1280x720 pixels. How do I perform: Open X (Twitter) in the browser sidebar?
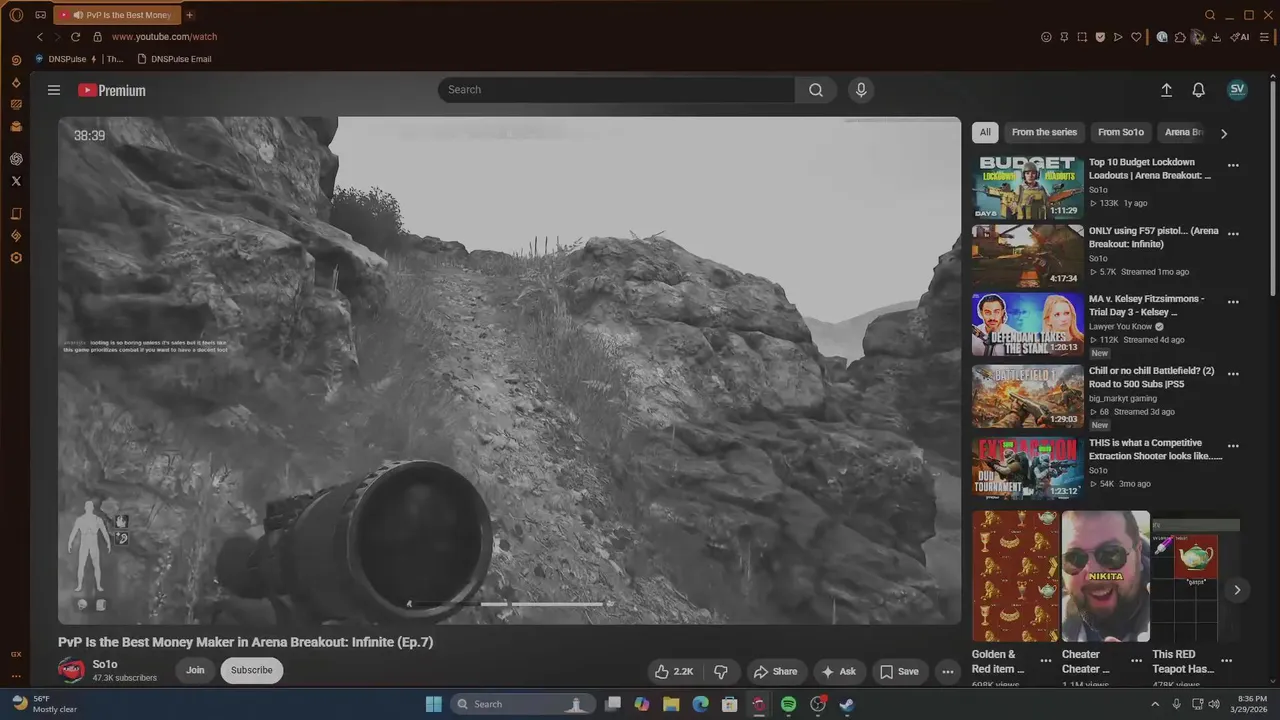click(16, 181)
